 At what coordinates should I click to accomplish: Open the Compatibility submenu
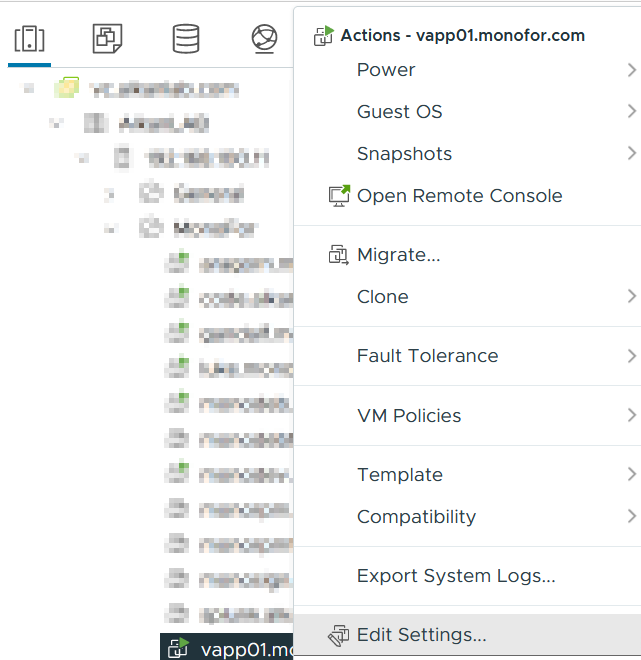click(x=416, y=517)
